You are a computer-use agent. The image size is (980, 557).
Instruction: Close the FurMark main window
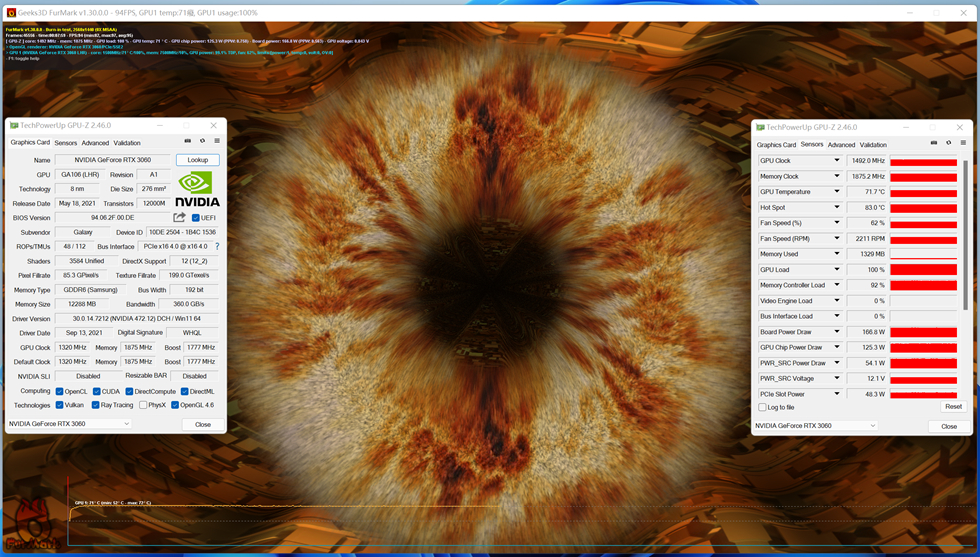point(963,13)
